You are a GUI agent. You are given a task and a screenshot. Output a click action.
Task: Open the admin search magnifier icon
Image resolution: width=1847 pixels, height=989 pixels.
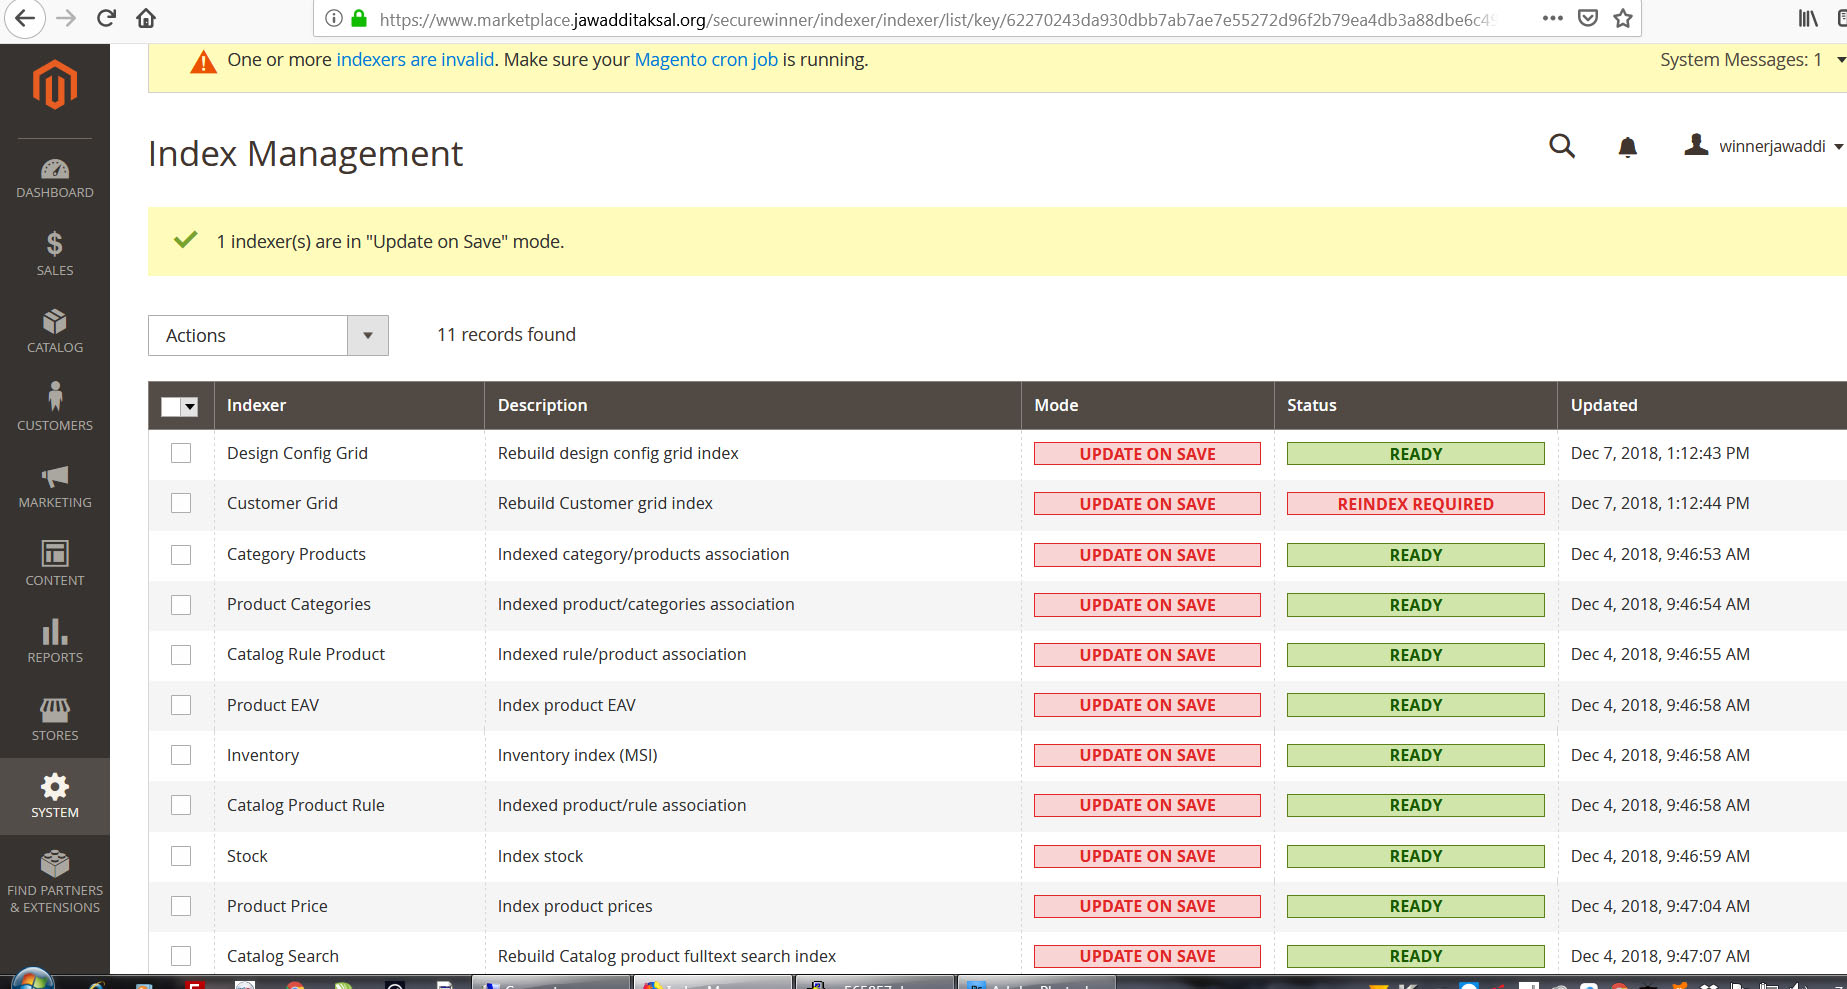tap(1562, 146)
